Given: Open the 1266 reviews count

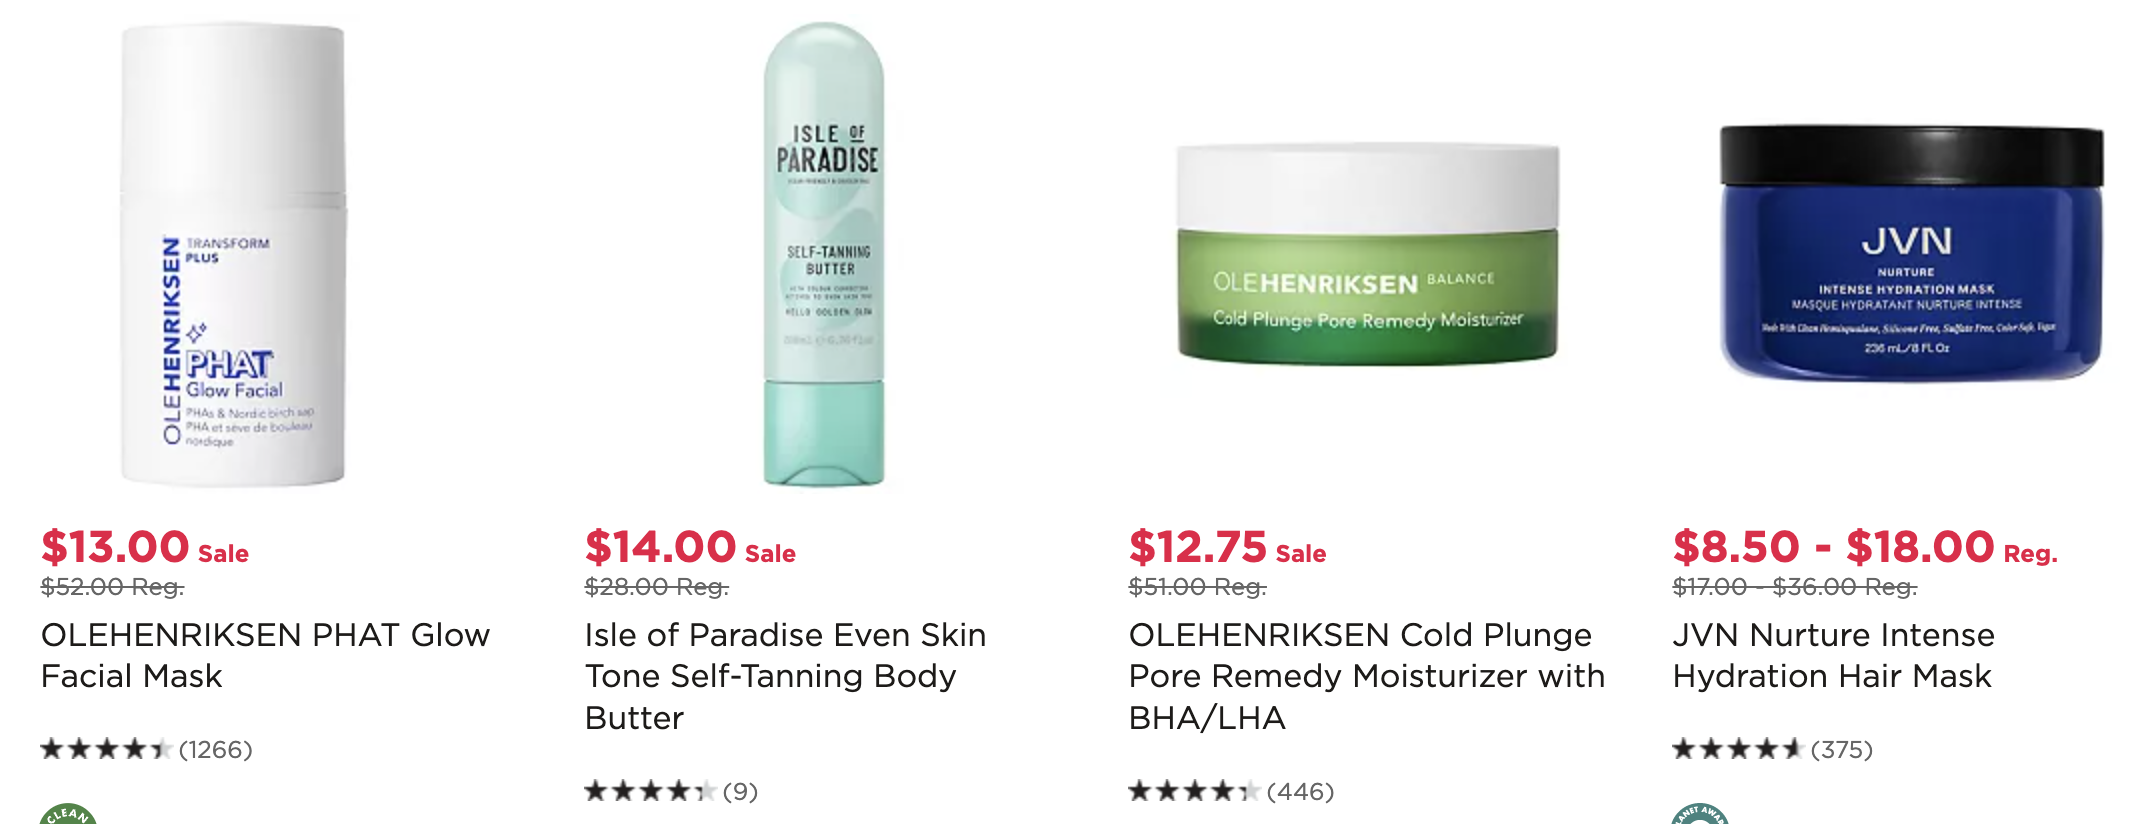Looking at the screenshot, I should point(215,749).
